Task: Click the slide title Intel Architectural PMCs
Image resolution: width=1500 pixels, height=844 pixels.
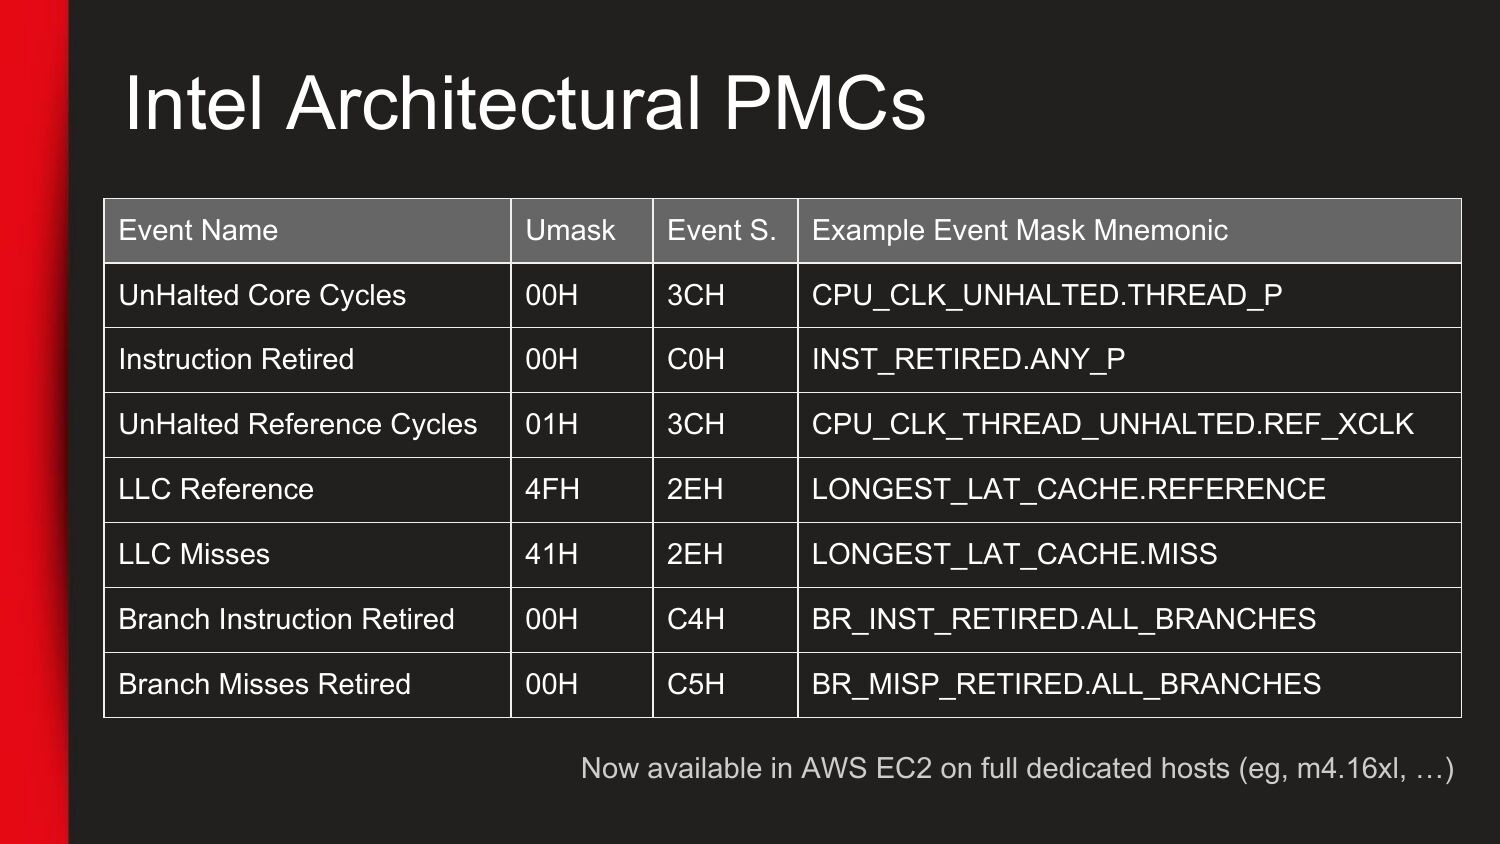Action: 525,103
